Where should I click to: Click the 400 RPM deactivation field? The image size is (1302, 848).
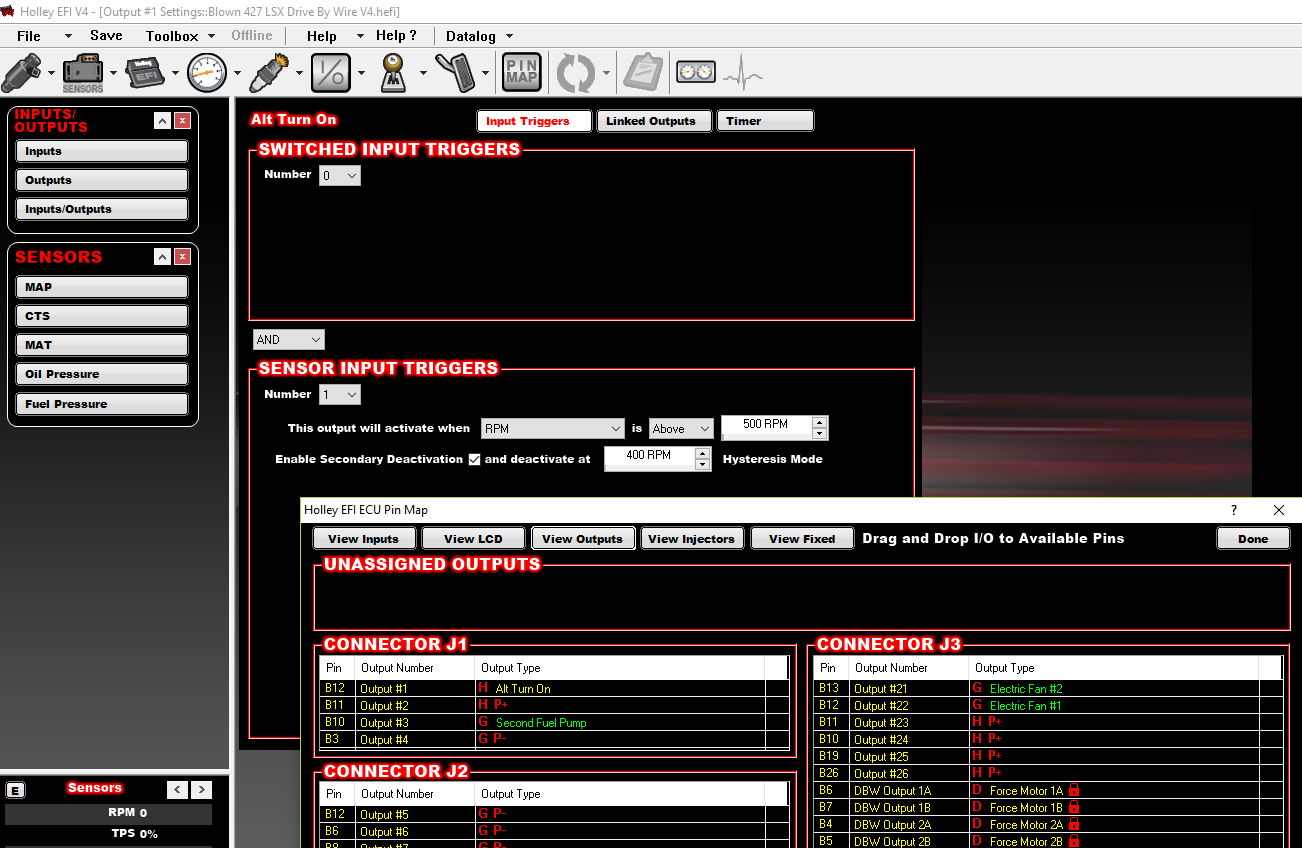650,459
